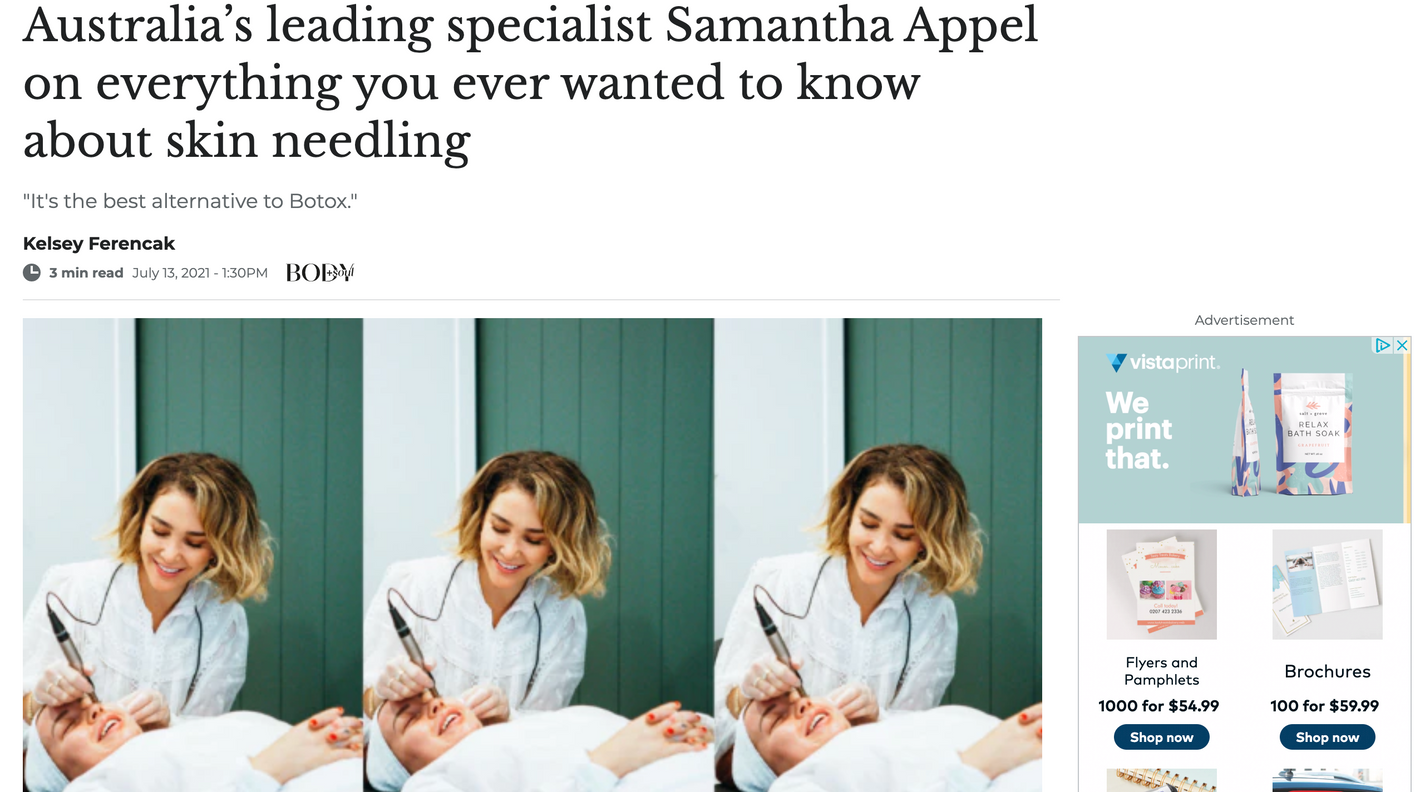Open author Kelsey Ferencak's profile
The image size is (1420, 792).
(x=99, y=243)
